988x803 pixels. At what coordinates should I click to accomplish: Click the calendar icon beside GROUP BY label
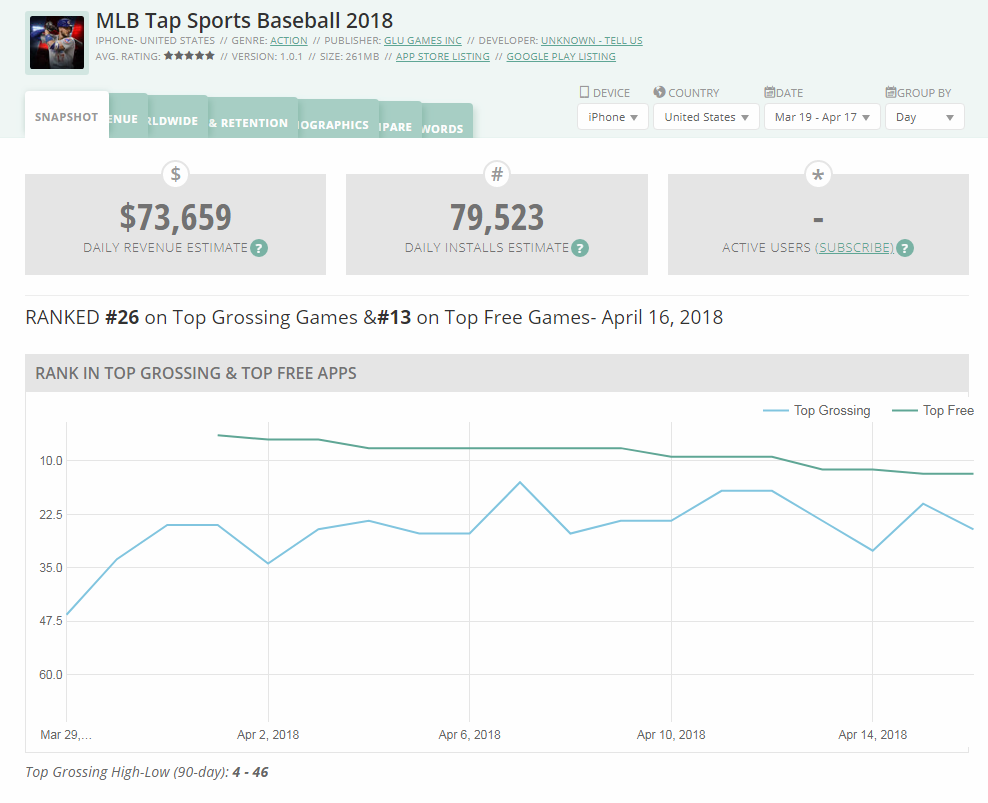[890, 92]
